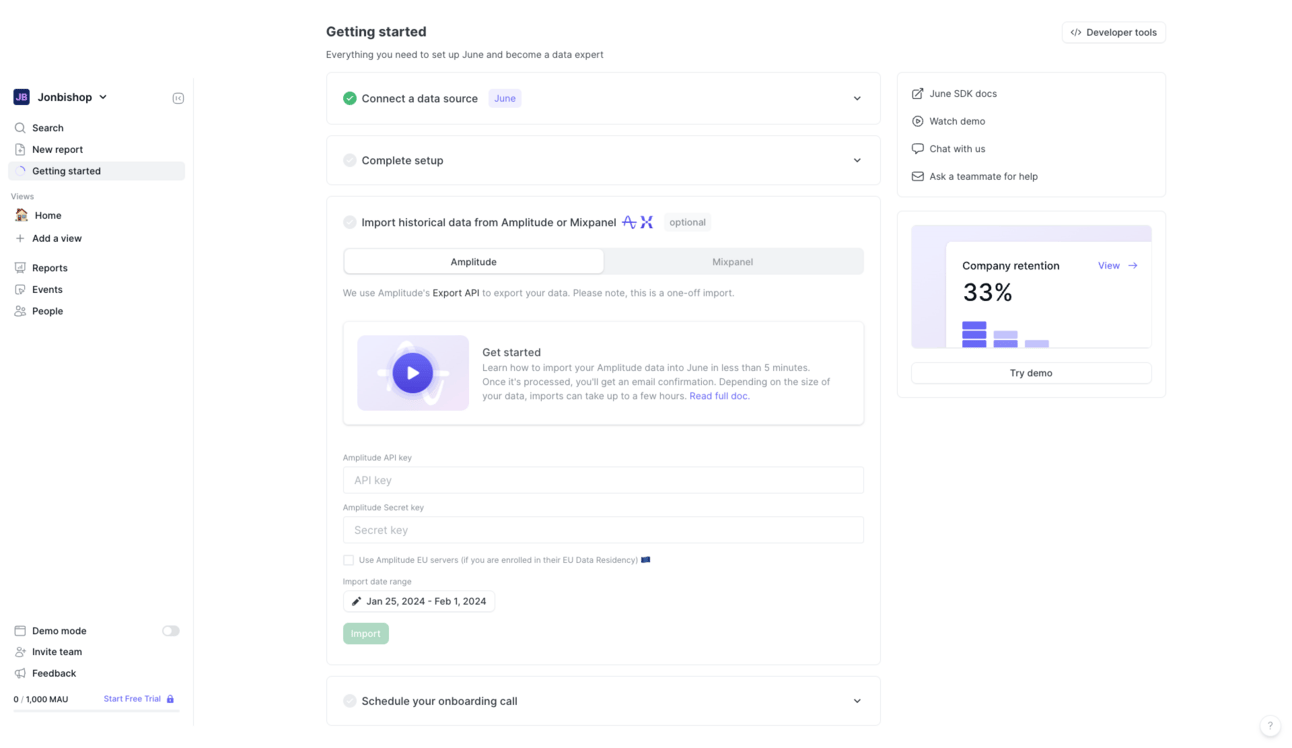Viewport: 1292px width, 748px height.
Task: Click the arrow icon next to View
Action: coord(1133,266)
